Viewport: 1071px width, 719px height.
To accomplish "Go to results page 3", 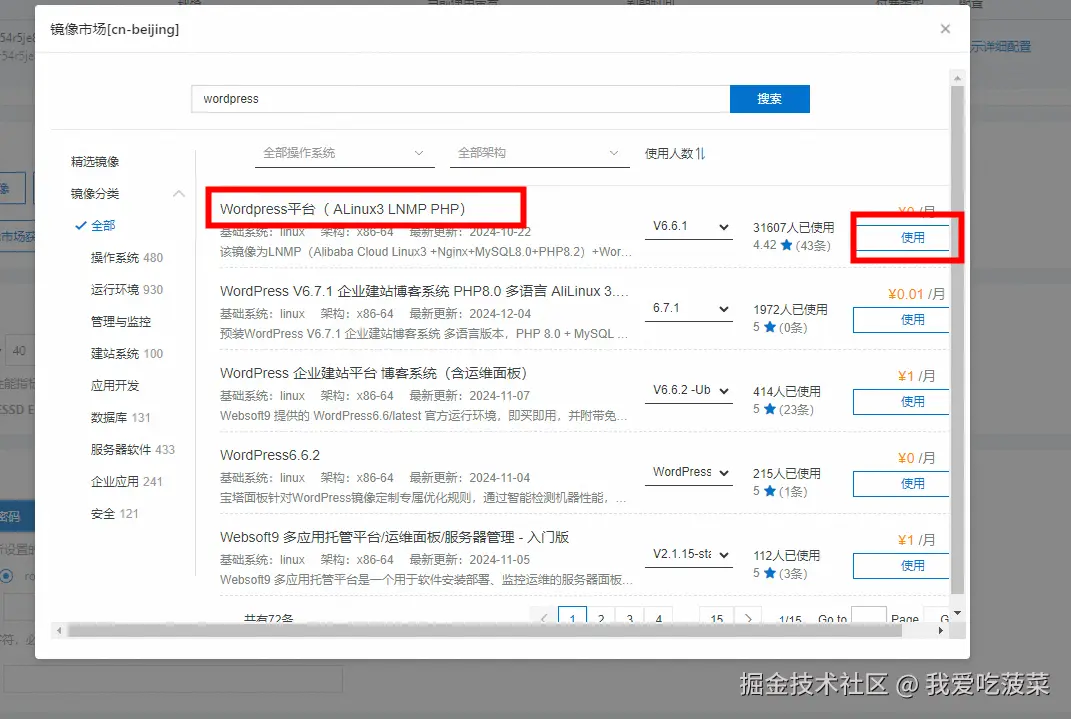I will [630, 617].
